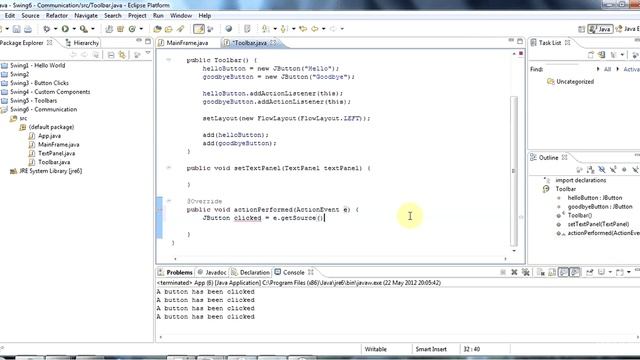Click the New Java Class icon
The width and height of the screenshot is (640, 360).
pos(132,29)
